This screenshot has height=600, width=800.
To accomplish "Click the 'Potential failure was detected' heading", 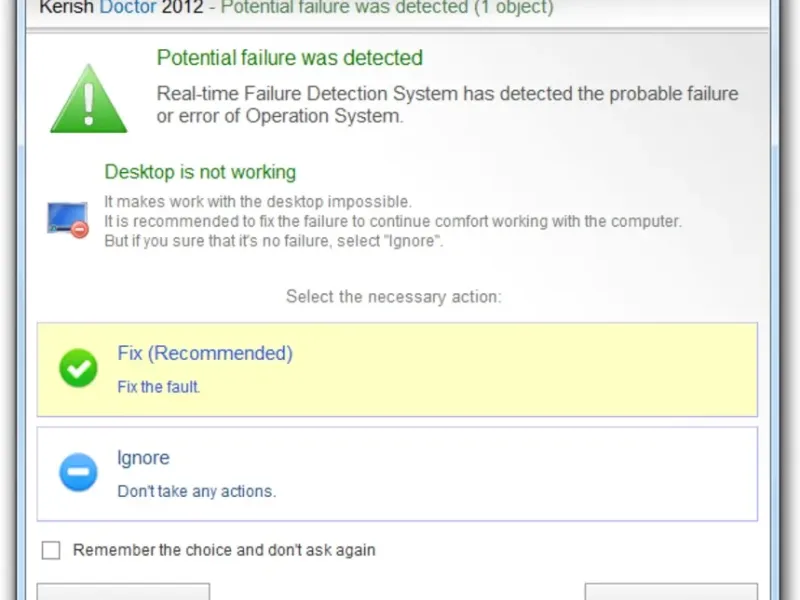I will pyautogui.click(x=290, y=58).
